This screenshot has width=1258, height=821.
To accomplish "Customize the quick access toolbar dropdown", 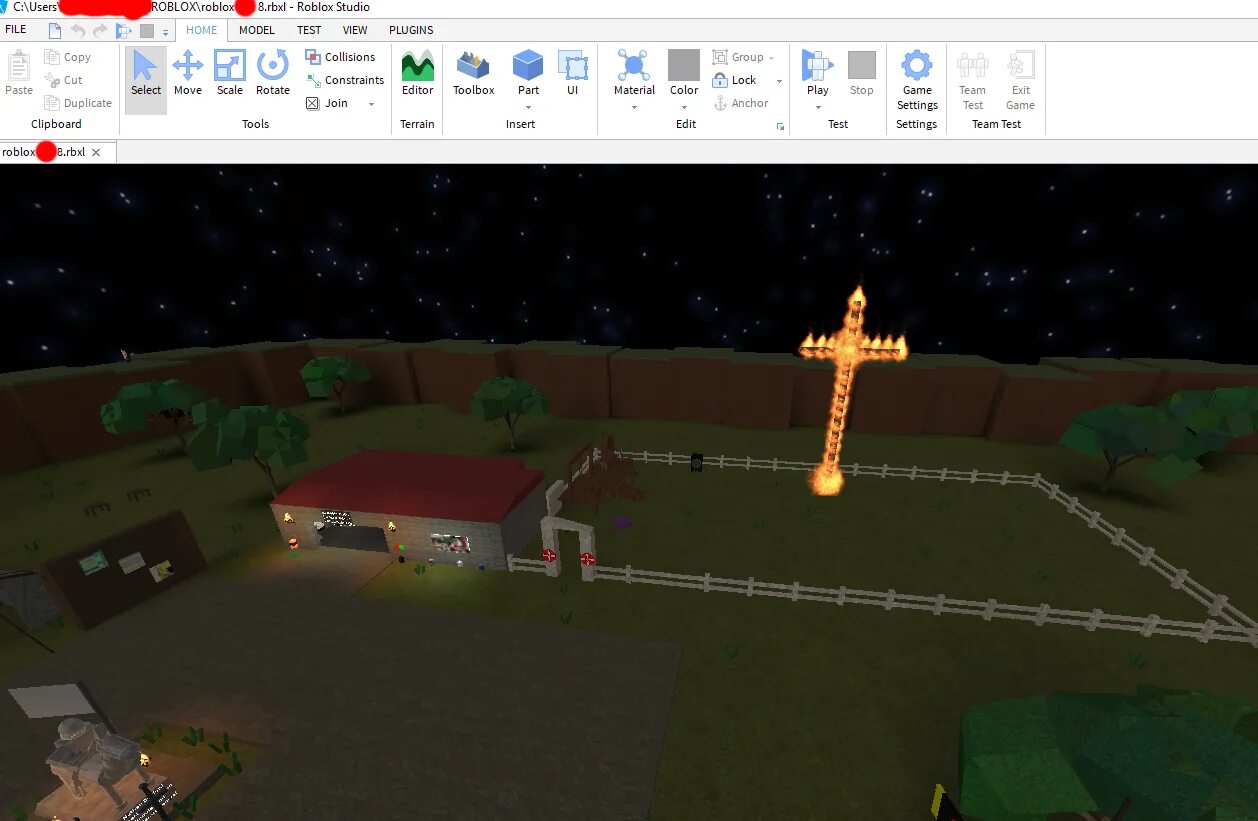I will tap(166, 32).
